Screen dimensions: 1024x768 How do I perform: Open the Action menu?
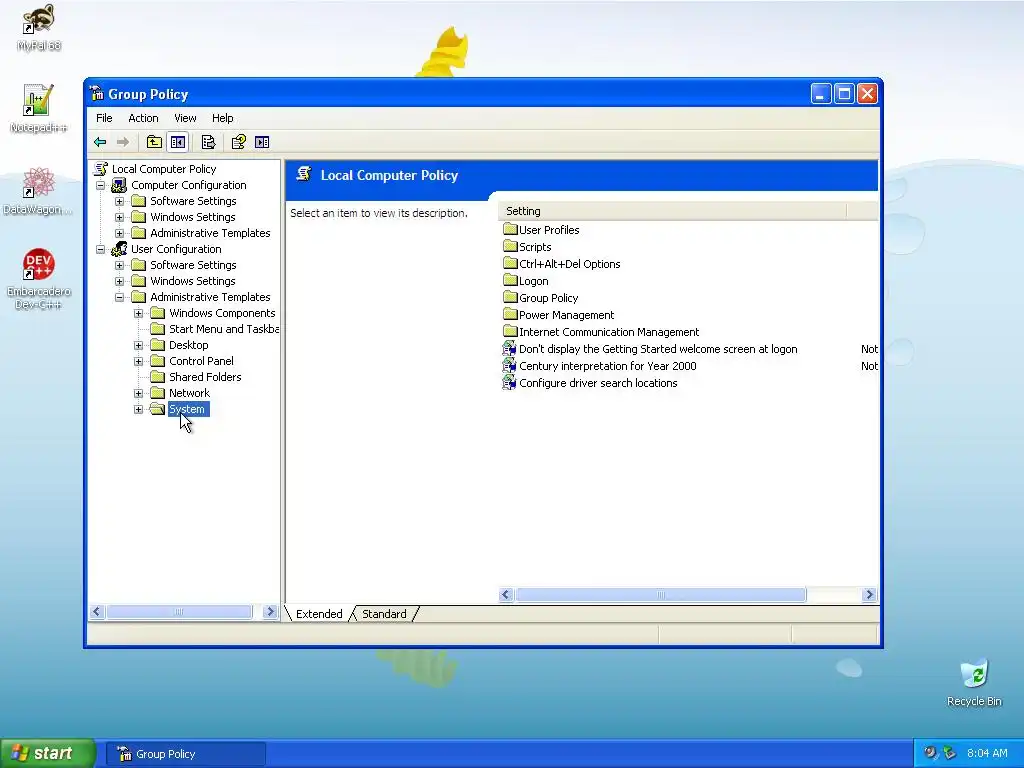[x=143, y=118]
